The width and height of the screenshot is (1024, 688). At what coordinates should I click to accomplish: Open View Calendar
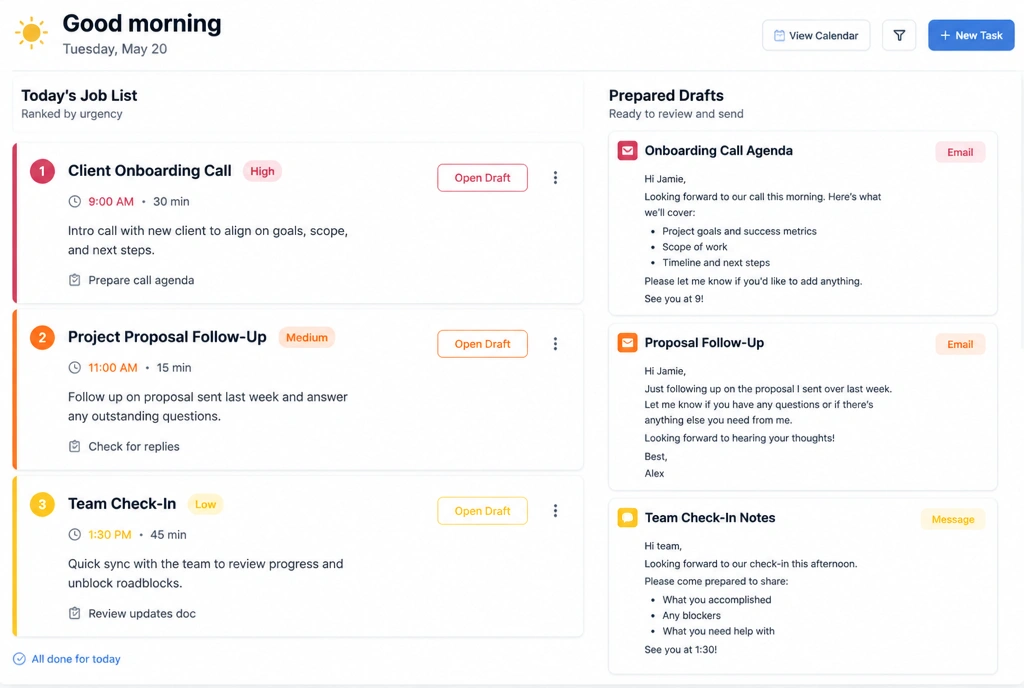(816, 35)
